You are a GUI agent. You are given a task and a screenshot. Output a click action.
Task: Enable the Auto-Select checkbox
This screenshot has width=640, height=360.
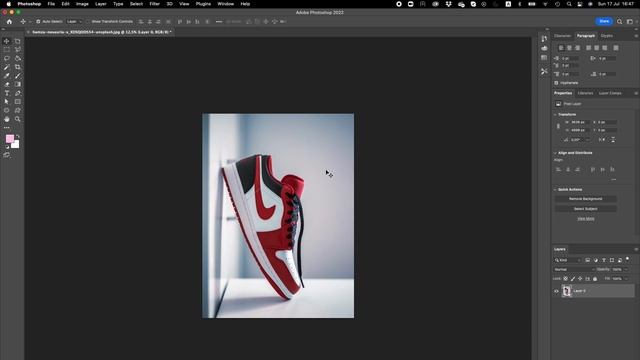(38, 22)
